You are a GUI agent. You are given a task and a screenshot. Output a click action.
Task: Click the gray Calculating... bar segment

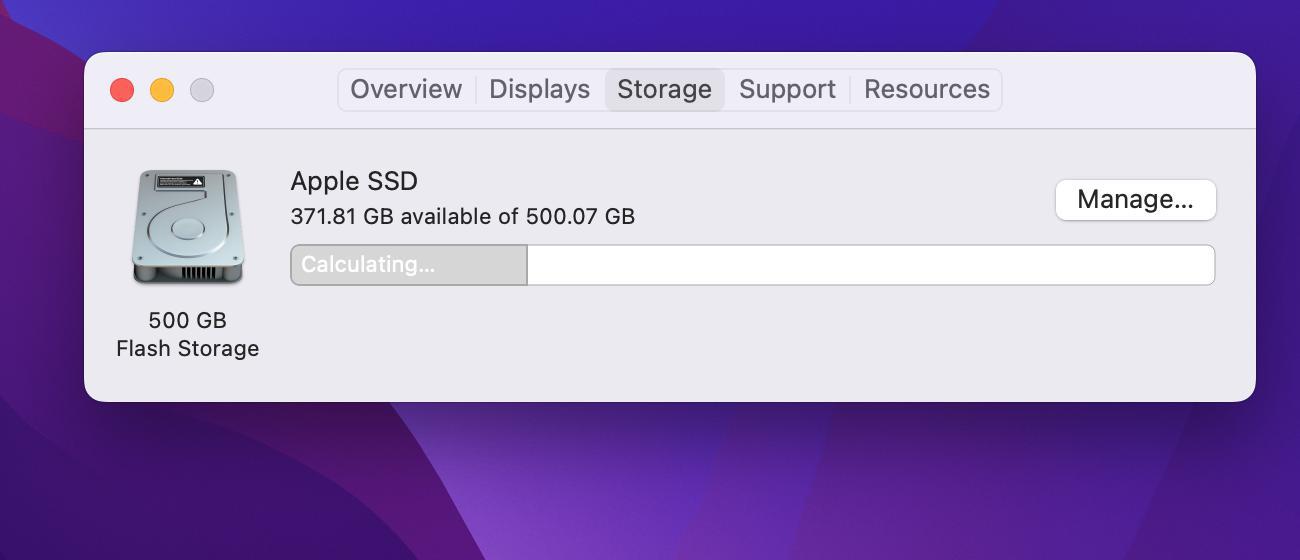pos(409,265)
